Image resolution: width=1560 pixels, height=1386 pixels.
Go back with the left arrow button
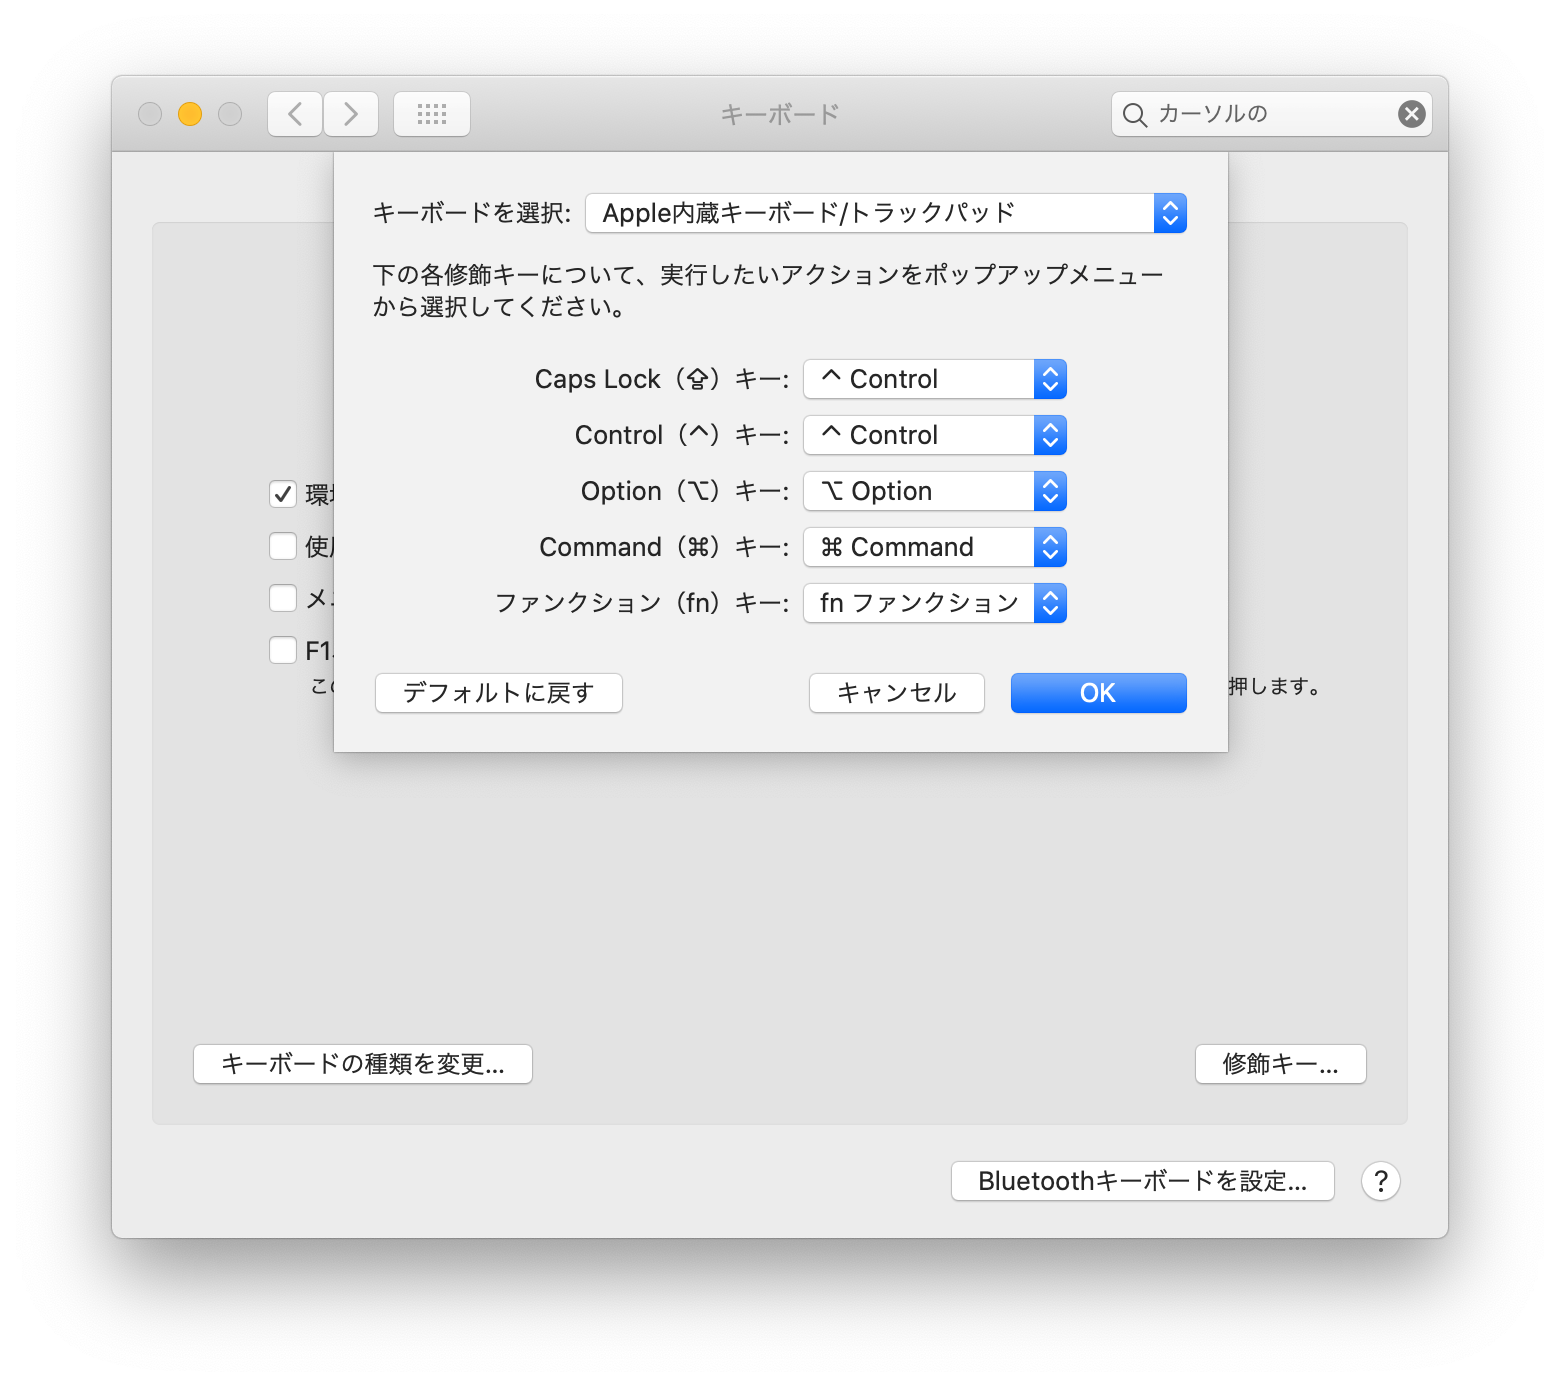click(x=295, y=114)
